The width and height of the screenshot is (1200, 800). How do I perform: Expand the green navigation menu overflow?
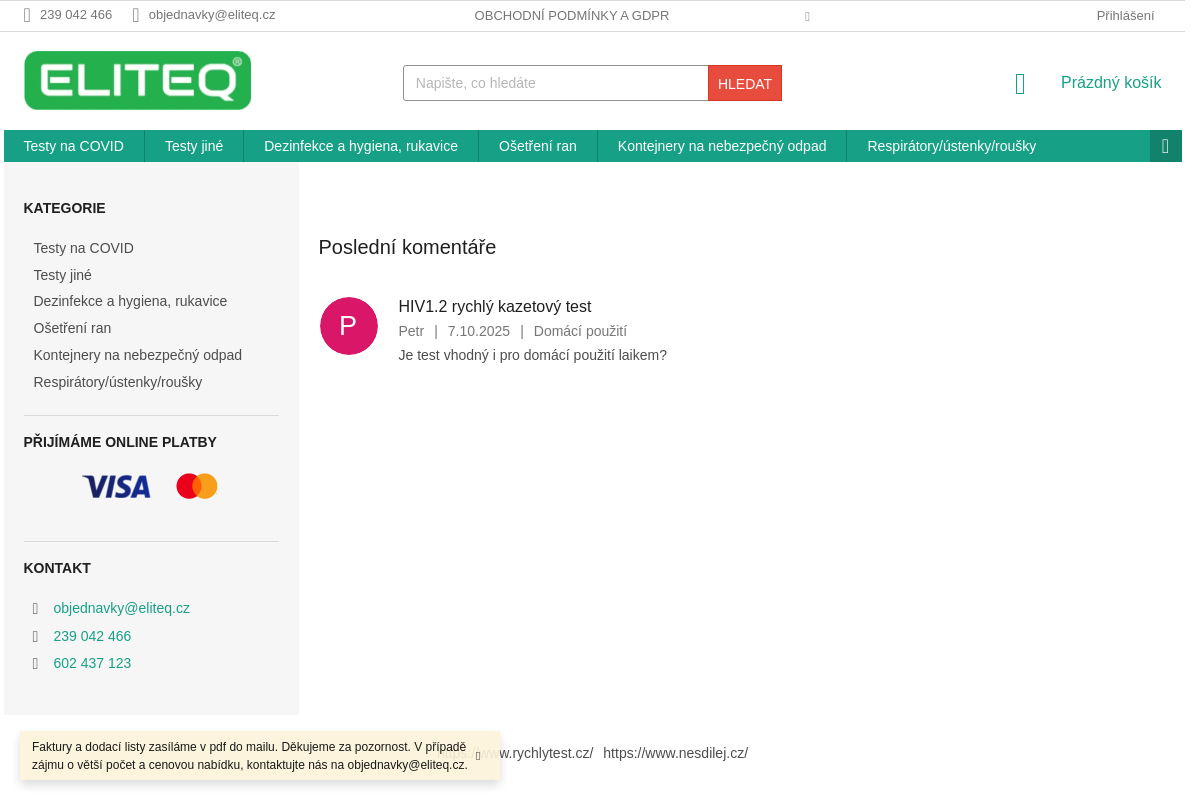pos(1165,146)
